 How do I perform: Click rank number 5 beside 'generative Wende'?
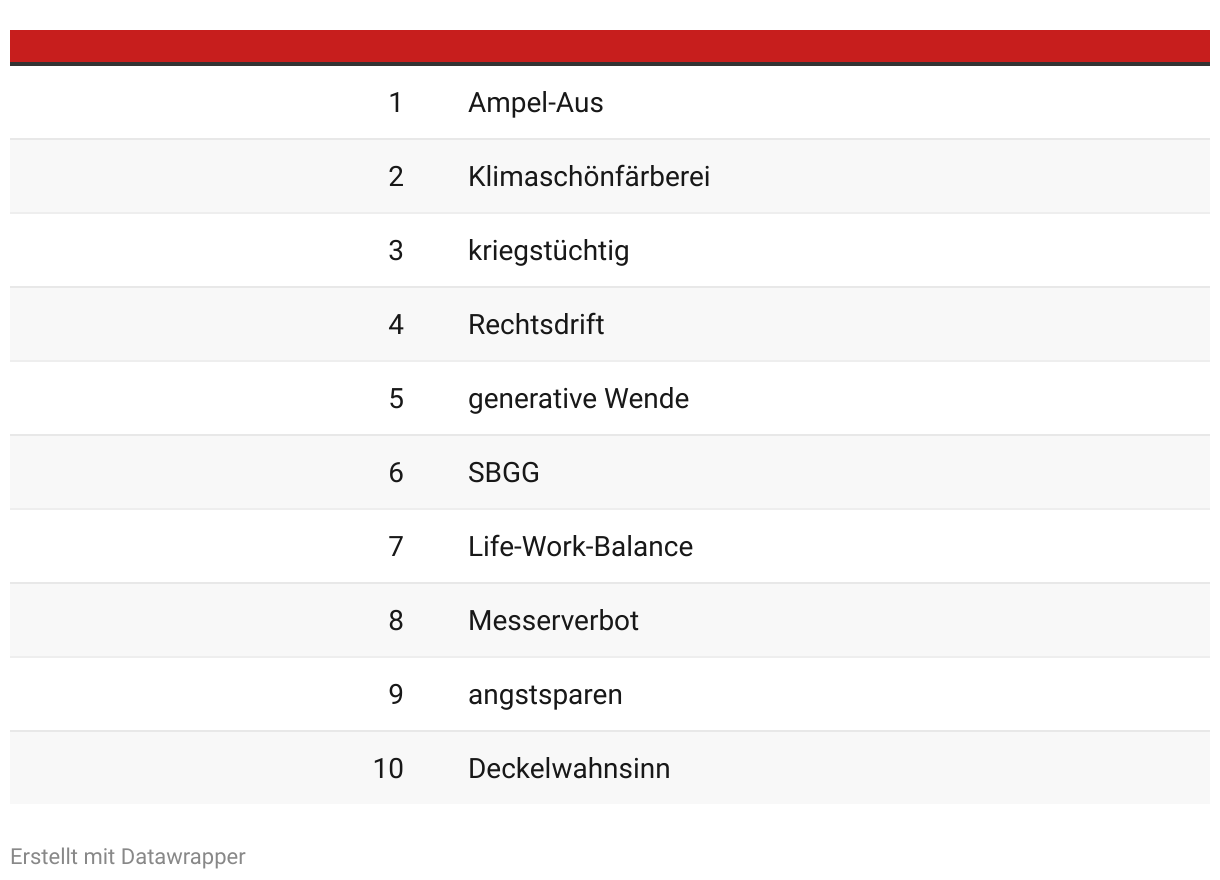tap(396, 399)
